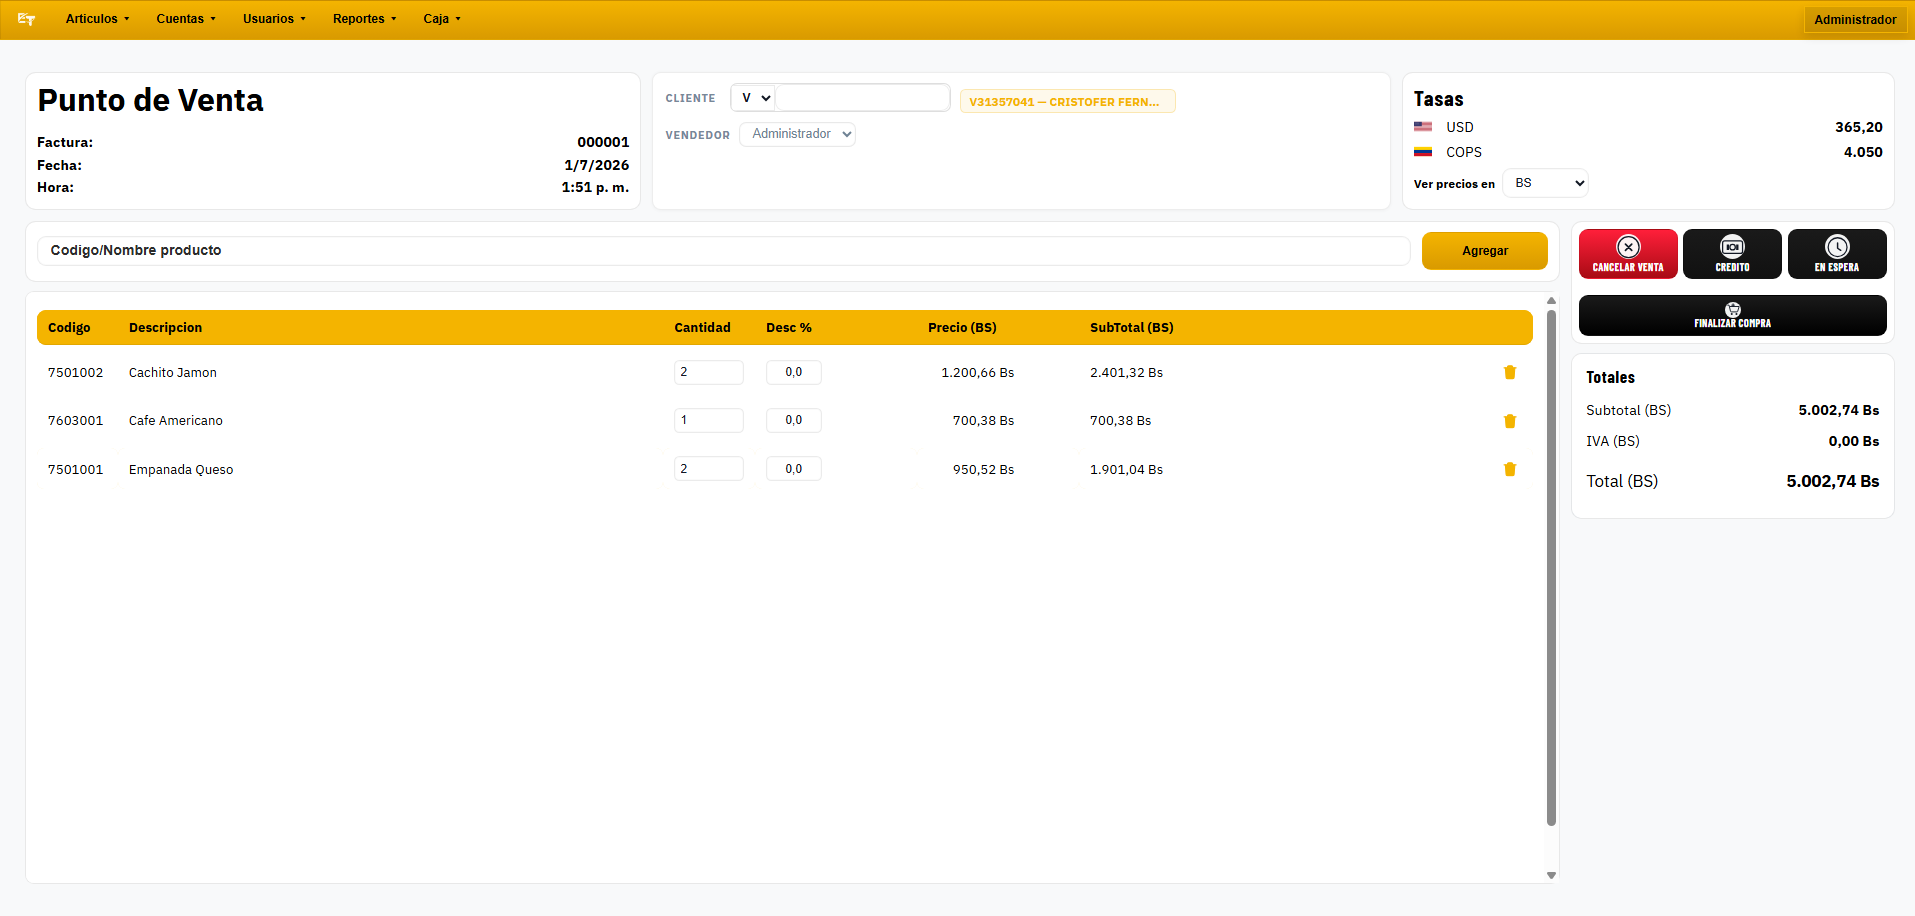Screen dimensions: 1915x916
Task: Click the United States flag next to USD
Action: tap(1423, 127)
